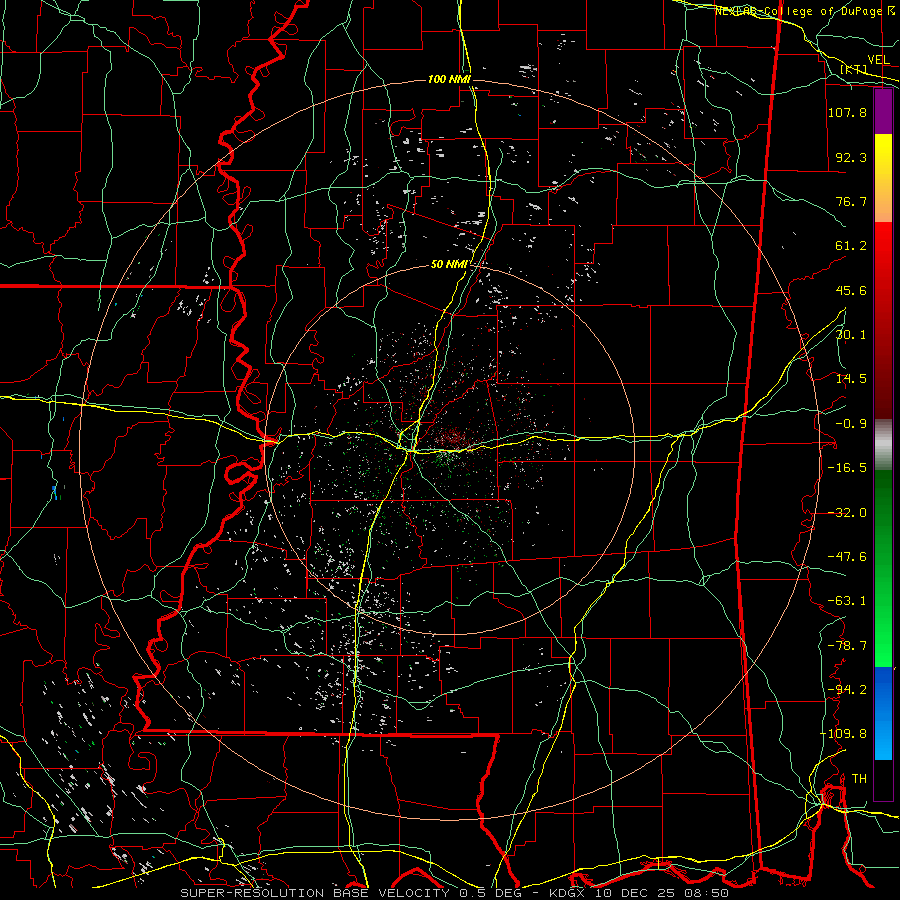Click the -63.1 scale label
The width and height of the screenshot is (900, 900).
[x=847, y=601]
